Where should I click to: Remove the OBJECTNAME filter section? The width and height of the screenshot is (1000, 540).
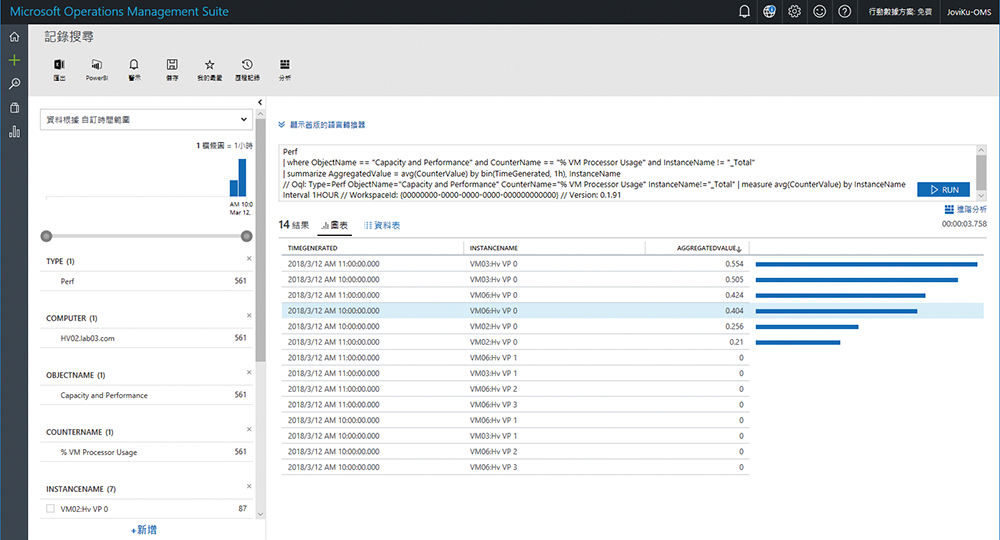(249, 372)
